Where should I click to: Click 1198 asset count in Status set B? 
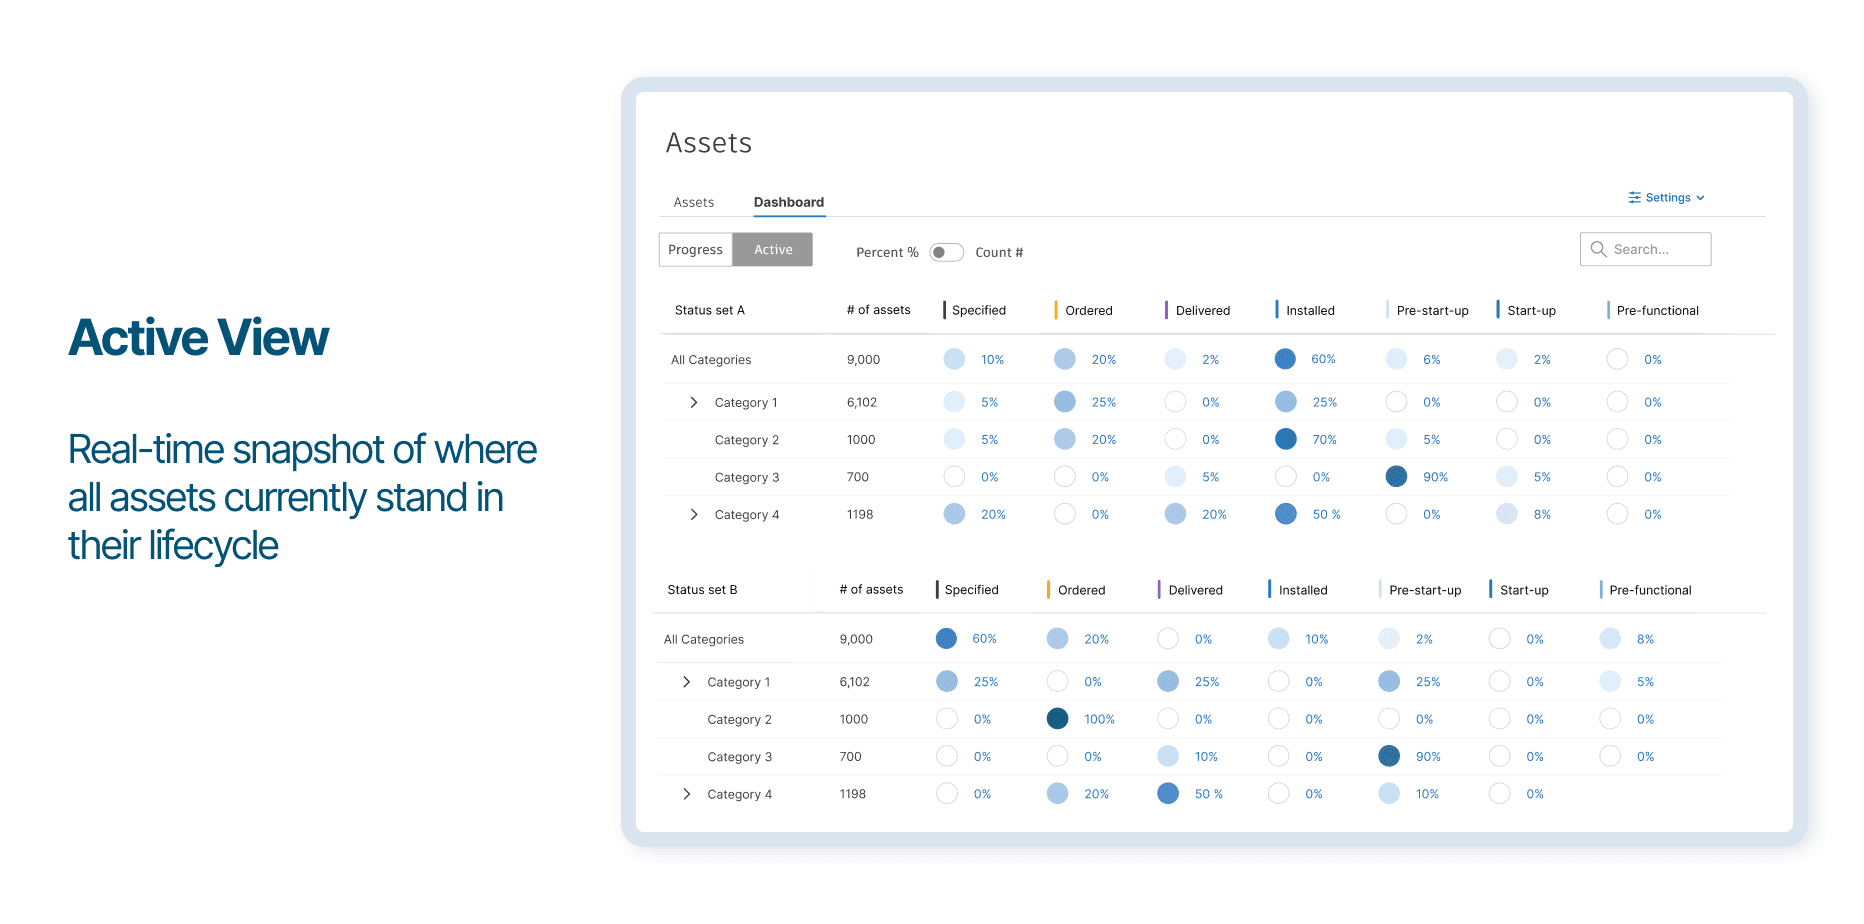coord(852,794)
